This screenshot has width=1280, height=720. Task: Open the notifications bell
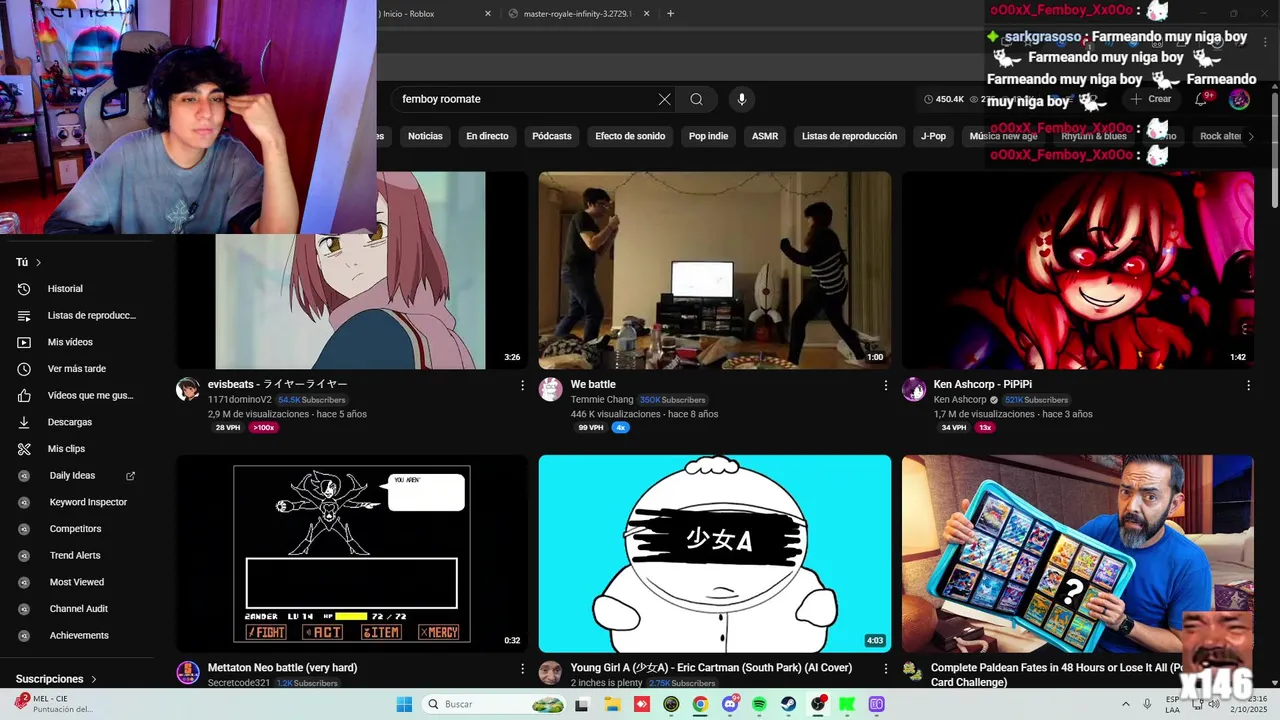click(1203, 99)
